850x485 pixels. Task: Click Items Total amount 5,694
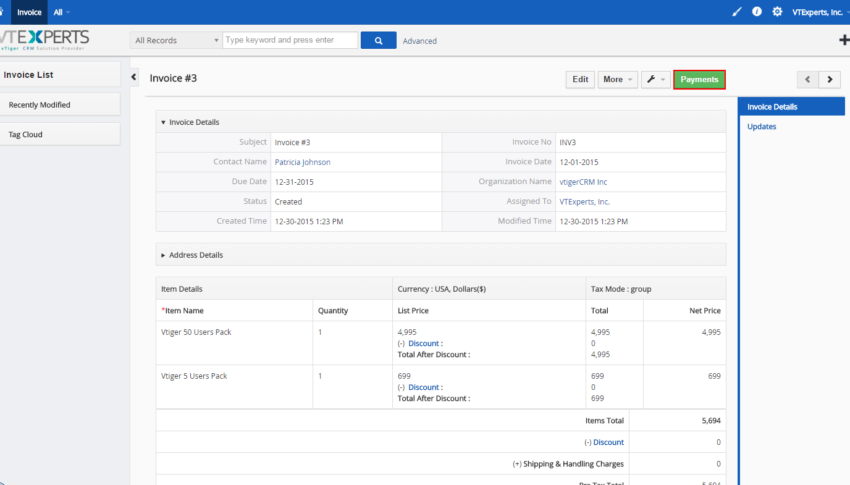pos(711,421)
